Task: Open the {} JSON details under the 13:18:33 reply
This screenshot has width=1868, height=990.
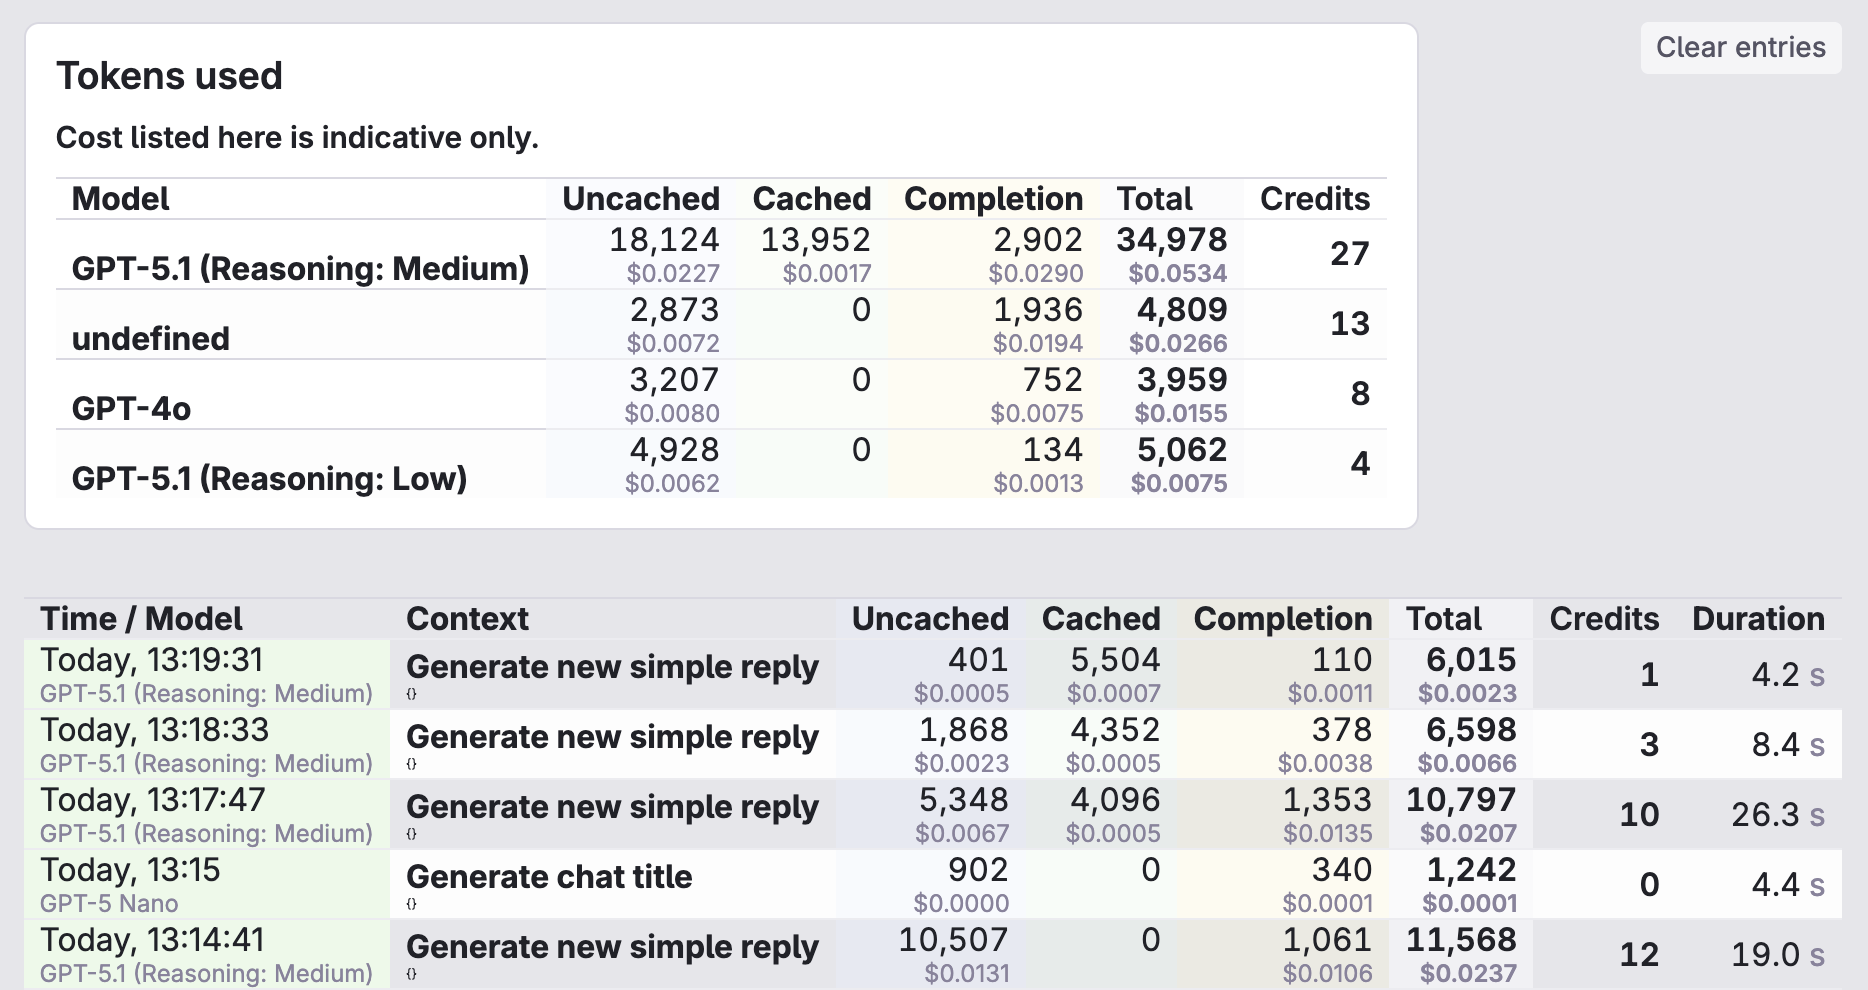Action: 410,764
